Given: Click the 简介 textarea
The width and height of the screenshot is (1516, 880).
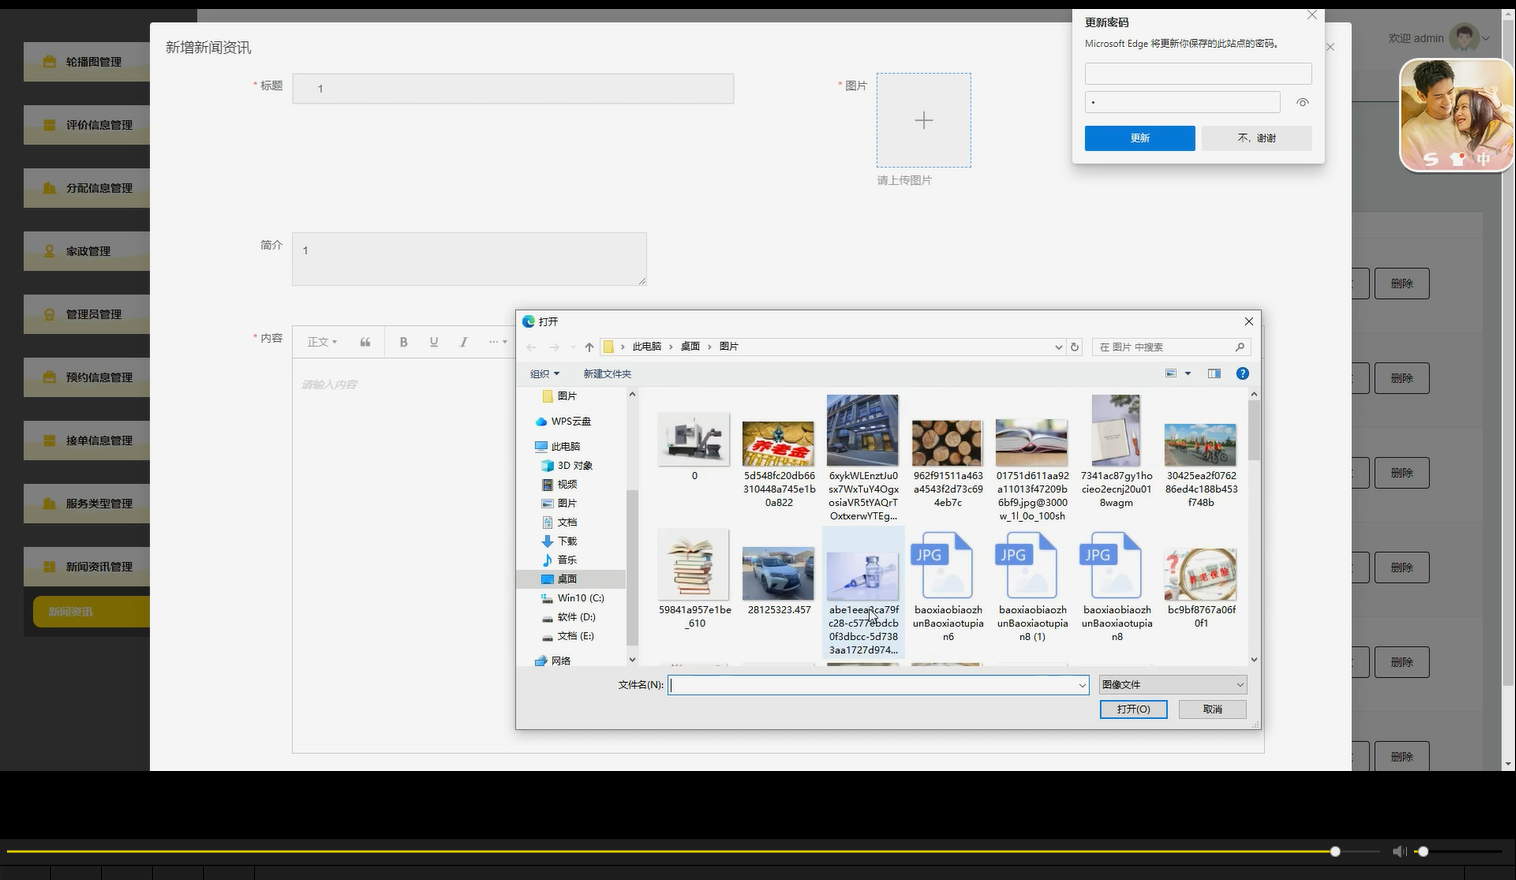Looking at the screenshot, I should click(x=469, y=259).
